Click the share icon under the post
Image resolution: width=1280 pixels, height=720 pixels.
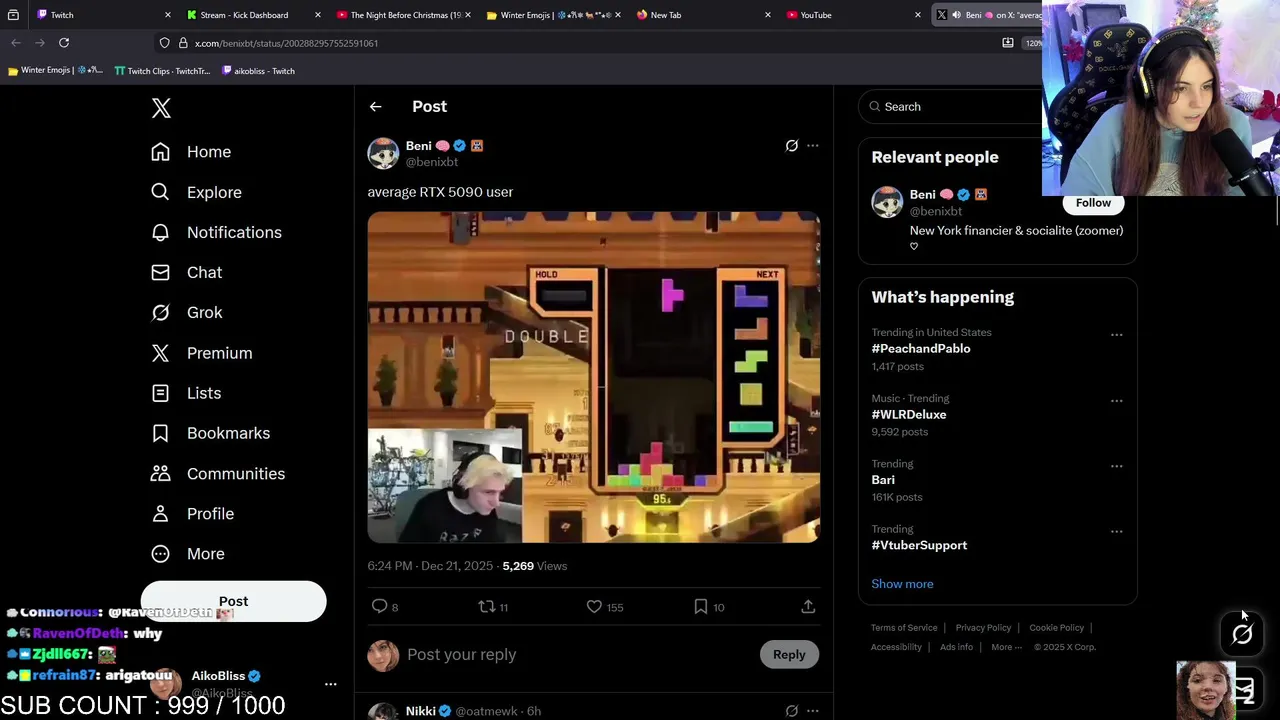click(808, 606)
